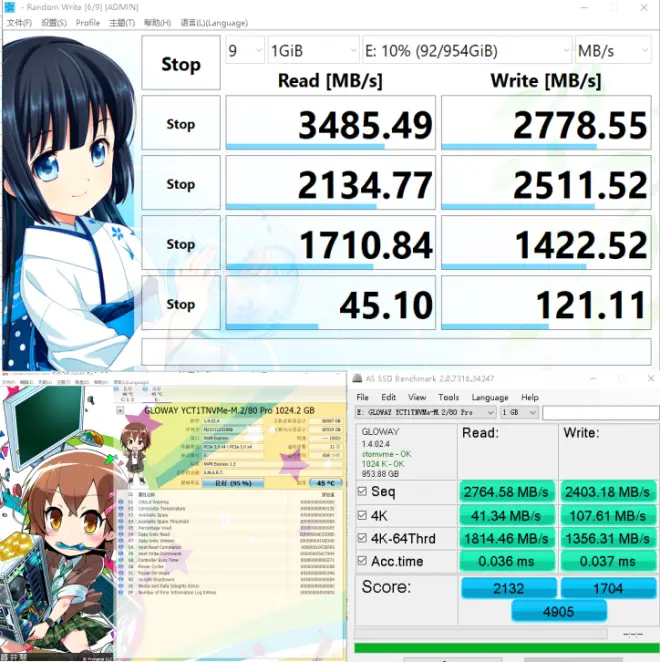Open CrystalDiskMark 帮助(H) menu
The width and height of the screenshot is (660, 662).
point(157,23)
